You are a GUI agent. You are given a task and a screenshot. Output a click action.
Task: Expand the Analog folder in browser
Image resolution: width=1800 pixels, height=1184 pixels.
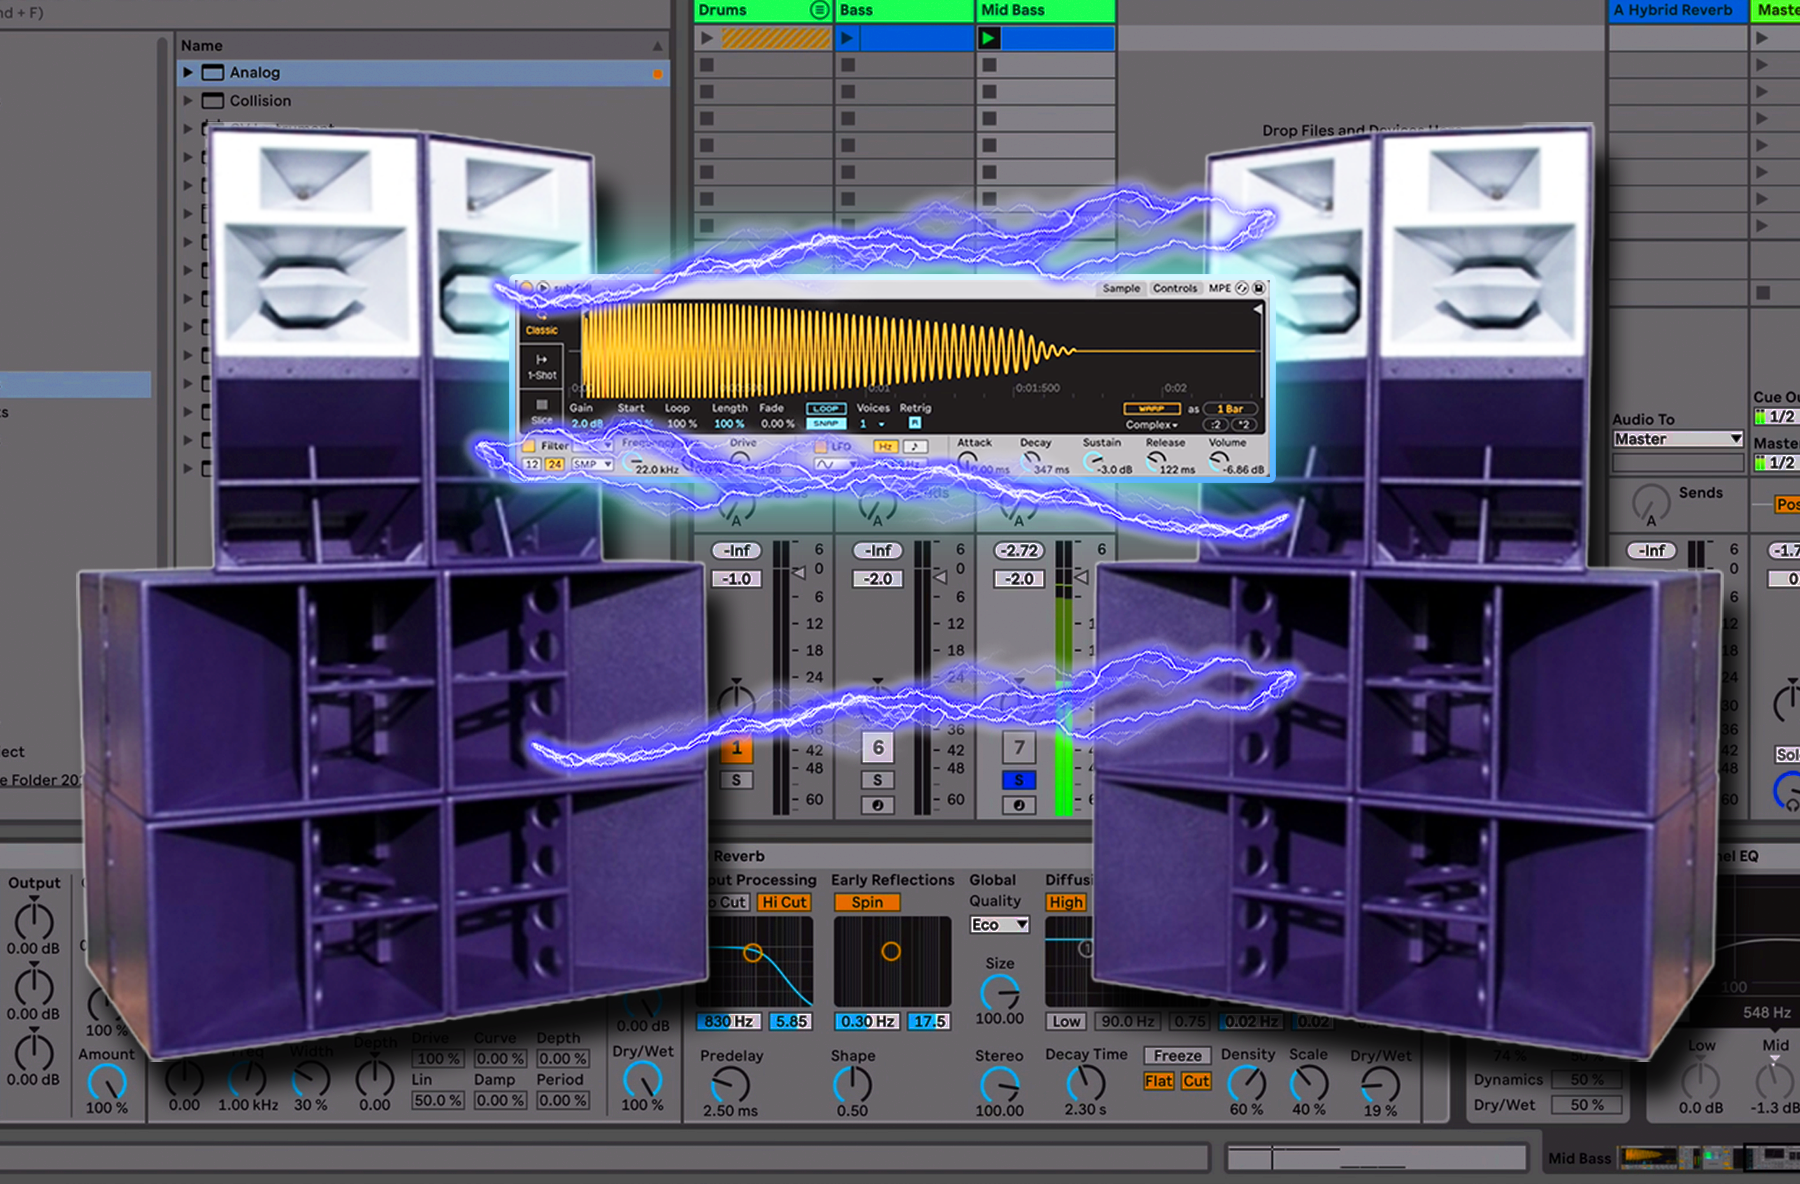point(187,72)
